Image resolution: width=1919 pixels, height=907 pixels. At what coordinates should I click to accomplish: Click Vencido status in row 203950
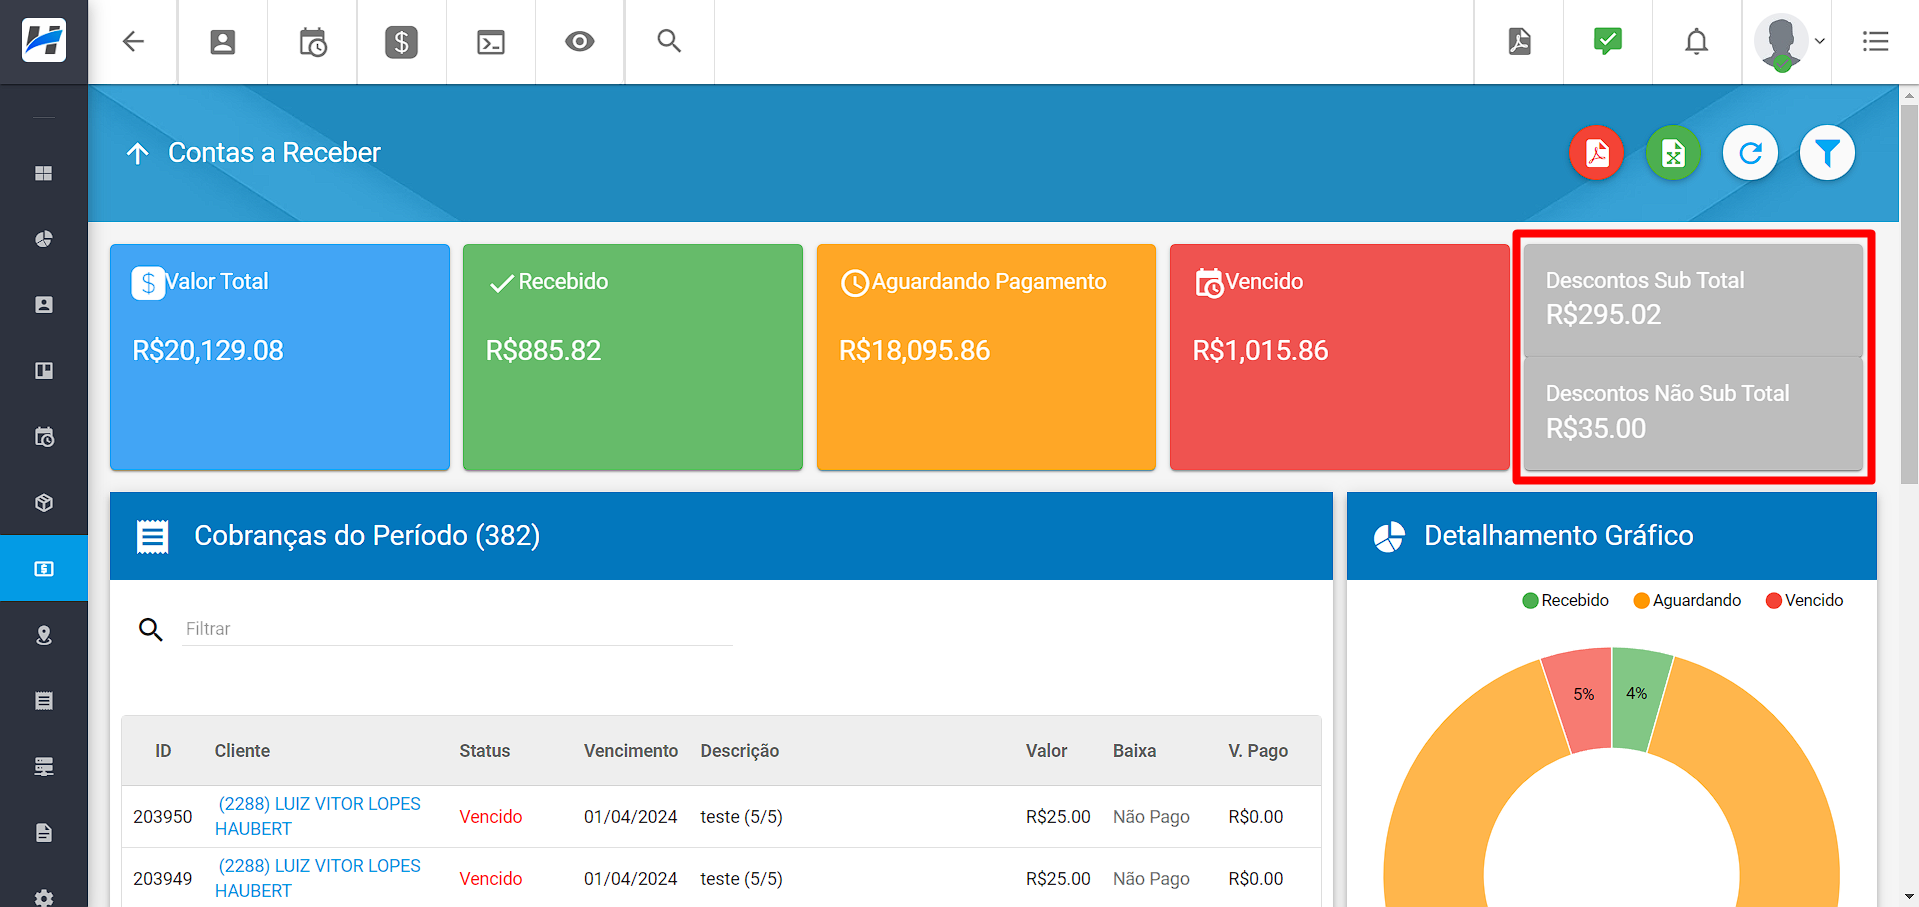pyautogui.click(x=491, y=817)
